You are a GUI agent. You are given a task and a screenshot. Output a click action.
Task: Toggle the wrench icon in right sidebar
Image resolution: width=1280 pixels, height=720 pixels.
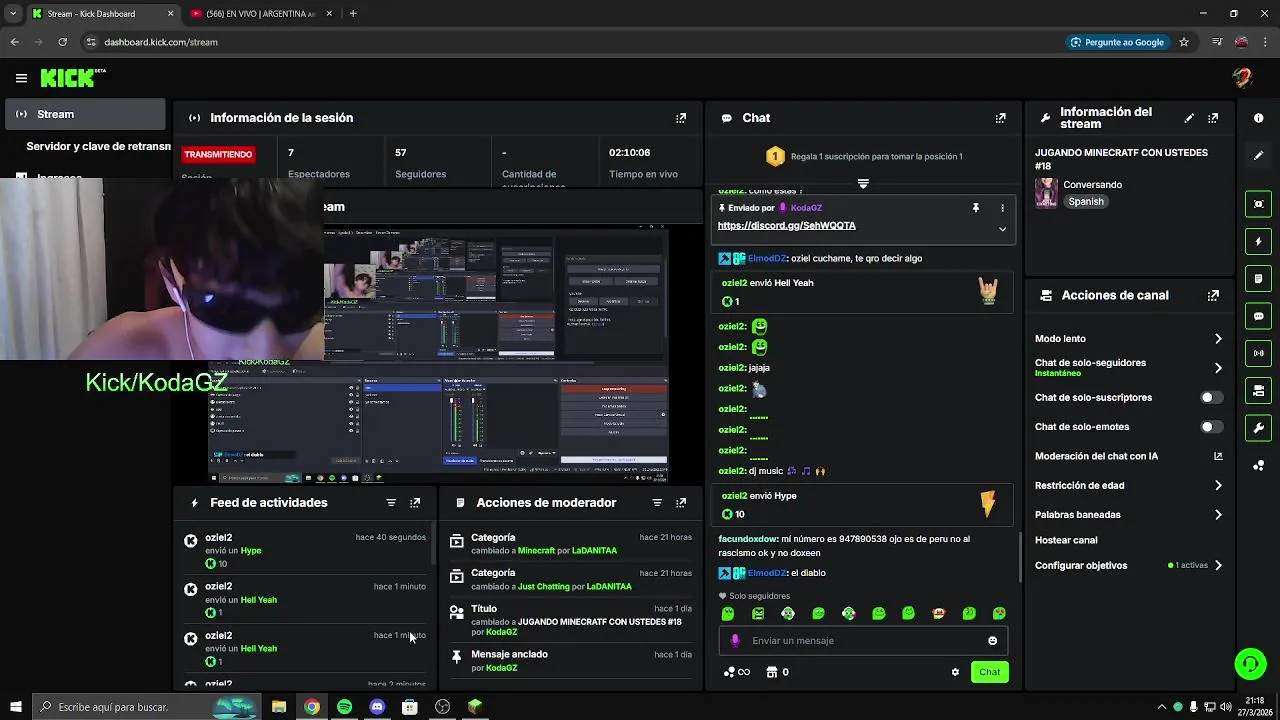coord(1258,428)
